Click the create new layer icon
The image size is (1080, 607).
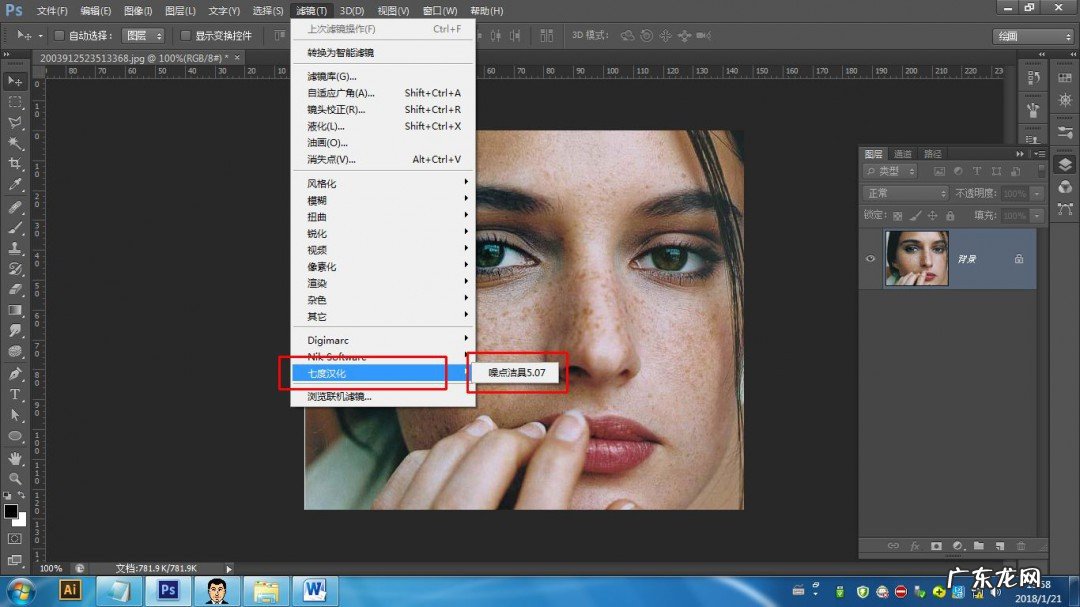pos(999,546)
